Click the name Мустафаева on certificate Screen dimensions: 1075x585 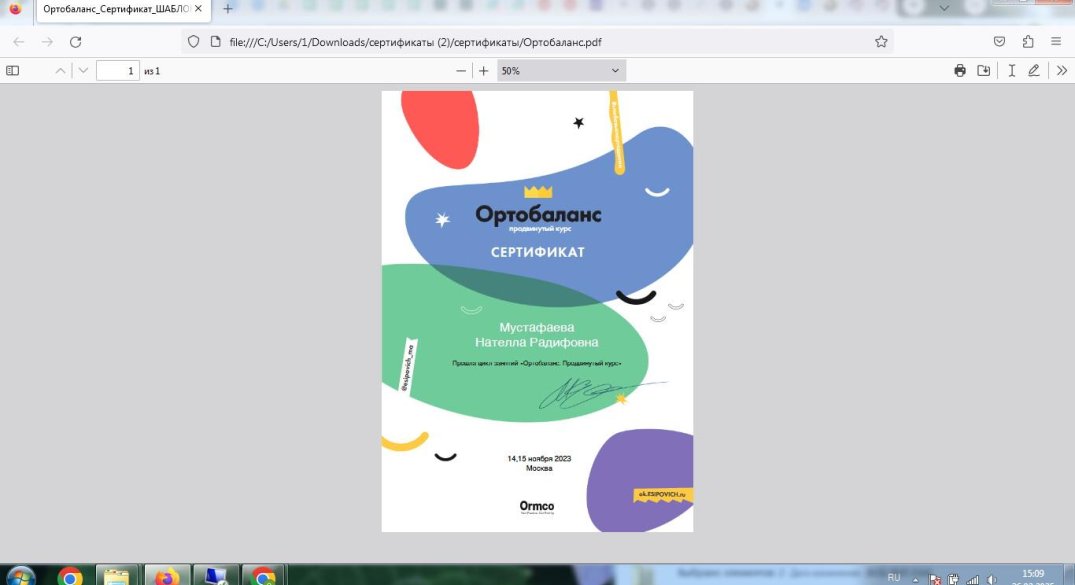point(537,328)
